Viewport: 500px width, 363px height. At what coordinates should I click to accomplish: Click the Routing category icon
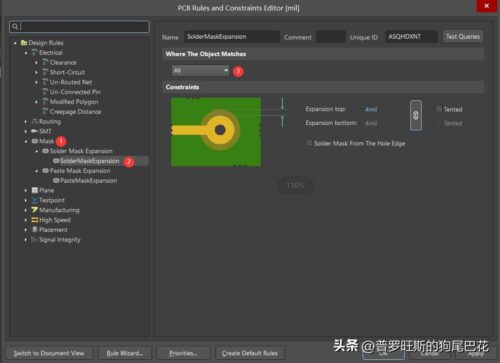[34, 121]
